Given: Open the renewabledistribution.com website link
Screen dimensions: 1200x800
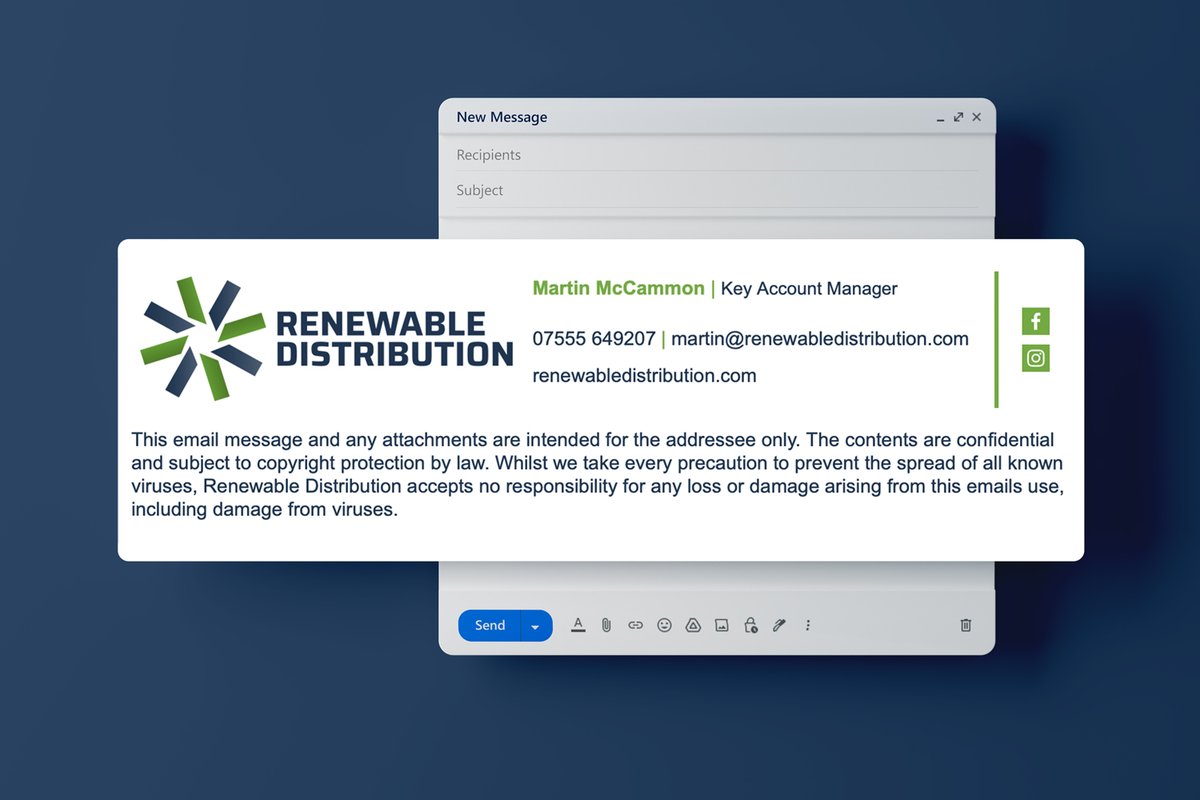Looking at the screenshot, I should 644,376.
